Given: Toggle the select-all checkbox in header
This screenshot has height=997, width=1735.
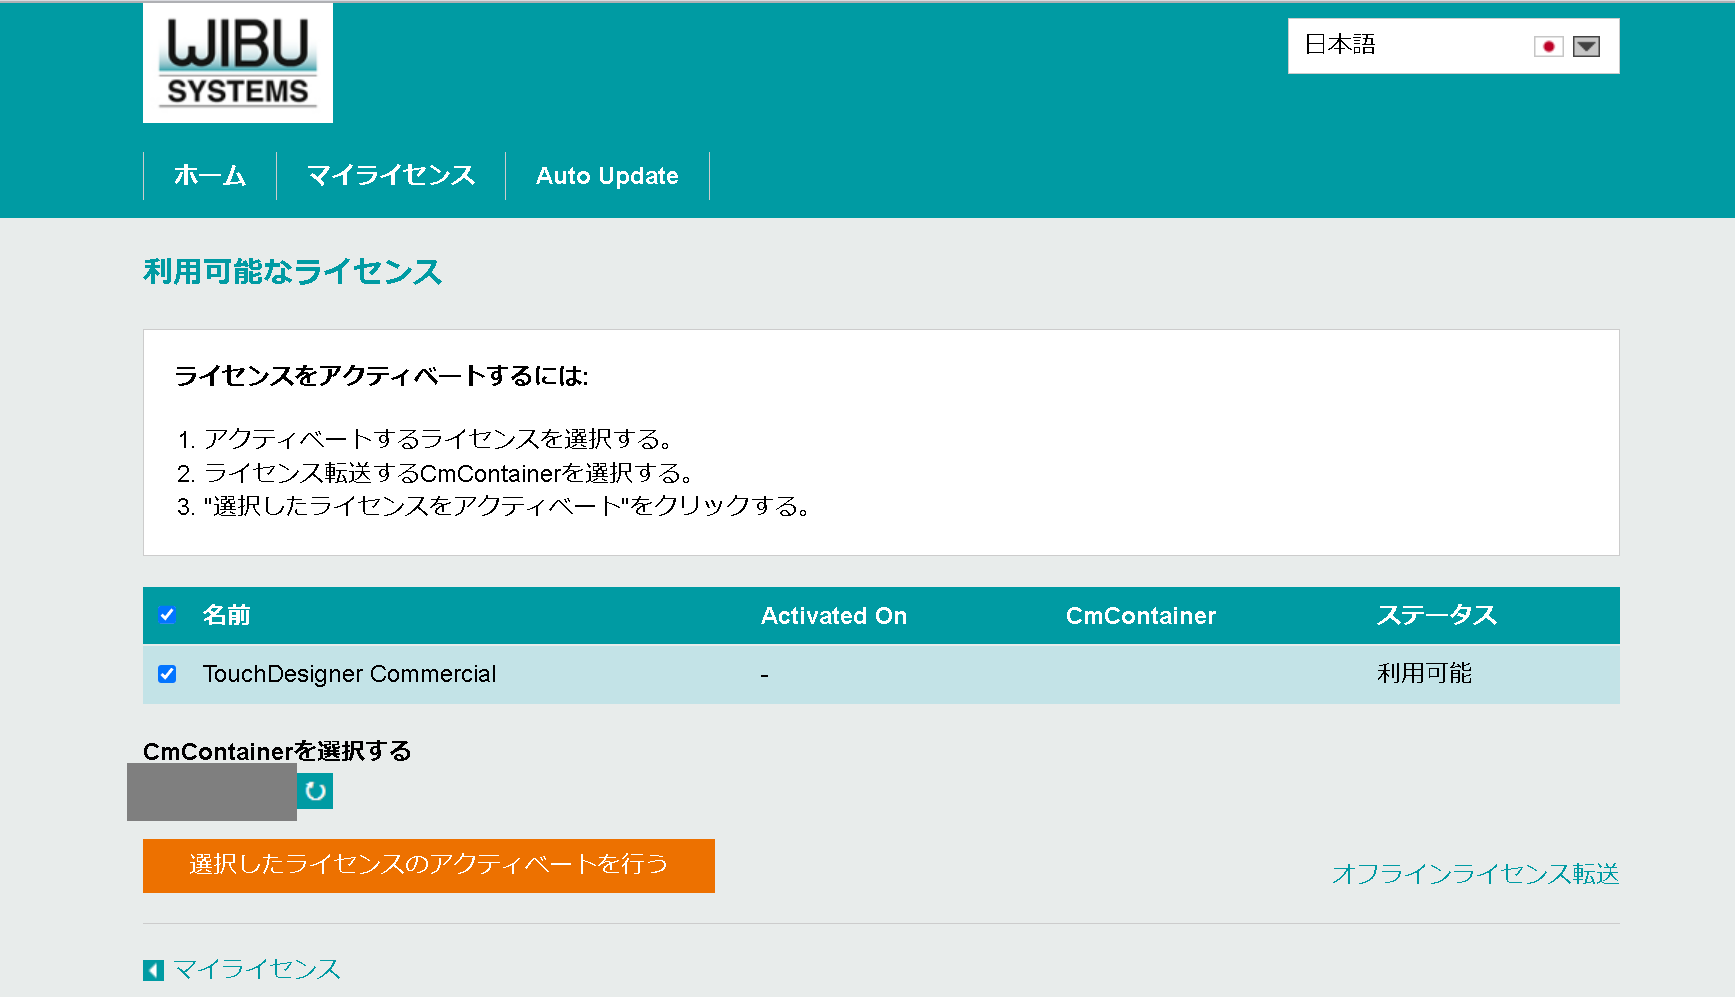Looking at the screenshot, I should (167, 615).
